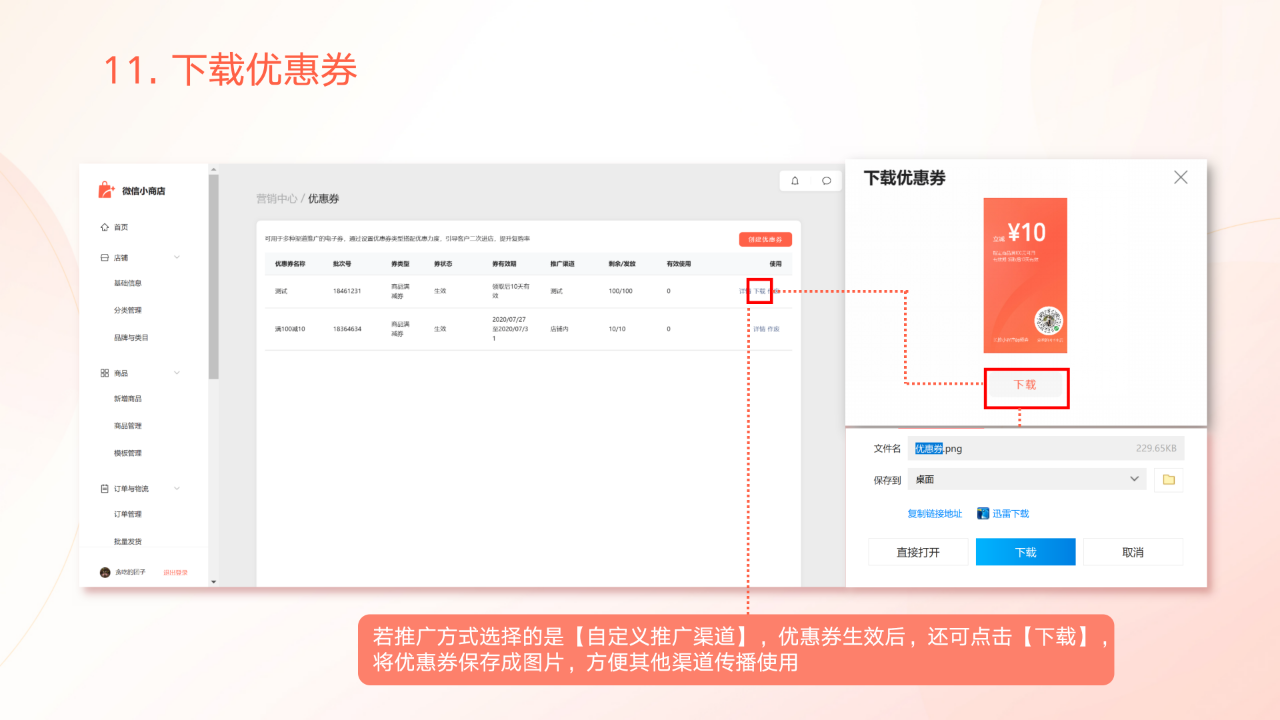Screen dimensions: 1280x720
Task: Click the ¥10 coupon preview image
Action: [1025, 275]
